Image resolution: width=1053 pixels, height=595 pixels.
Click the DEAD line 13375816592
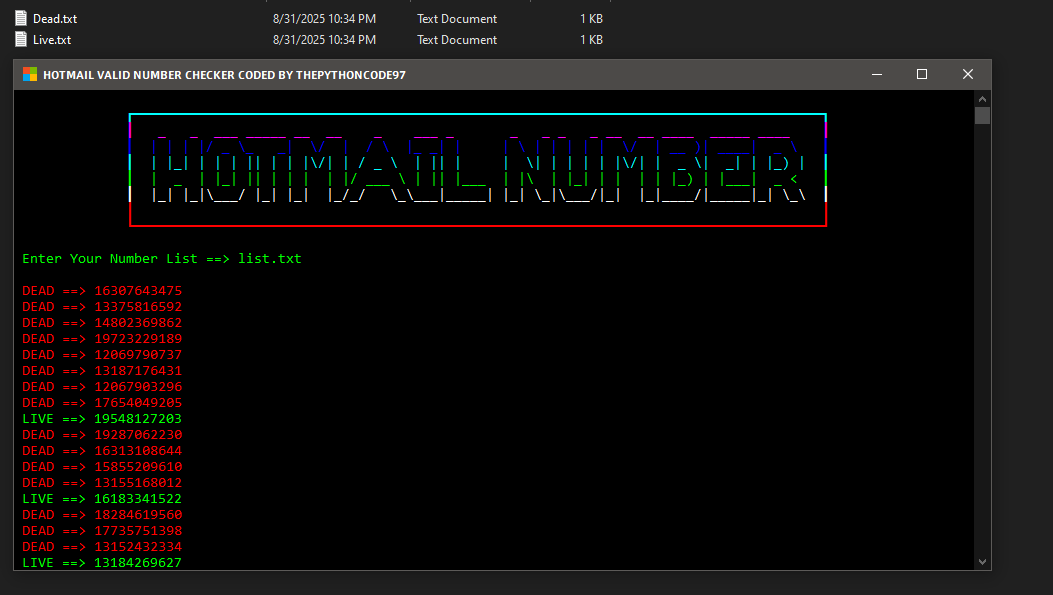102,307
